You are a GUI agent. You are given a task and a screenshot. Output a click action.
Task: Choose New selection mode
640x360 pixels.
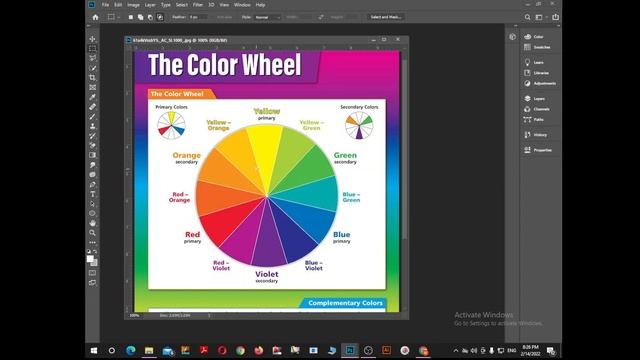(x=131, y=17)
